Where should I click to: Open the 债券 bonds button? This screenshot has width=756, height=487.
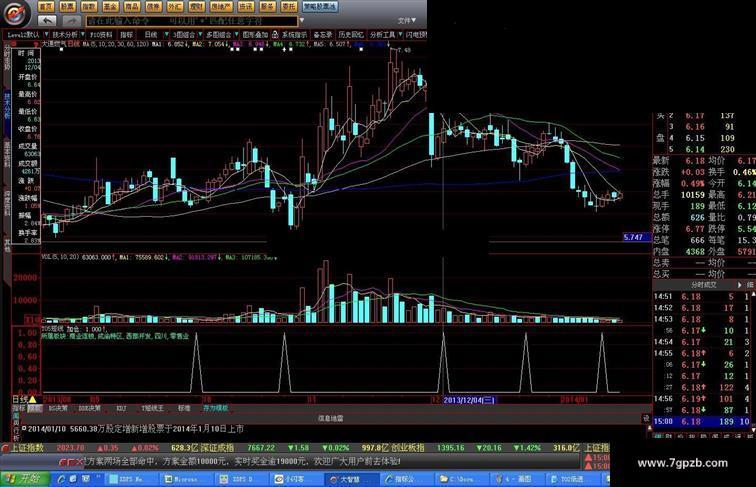(153, 6)
